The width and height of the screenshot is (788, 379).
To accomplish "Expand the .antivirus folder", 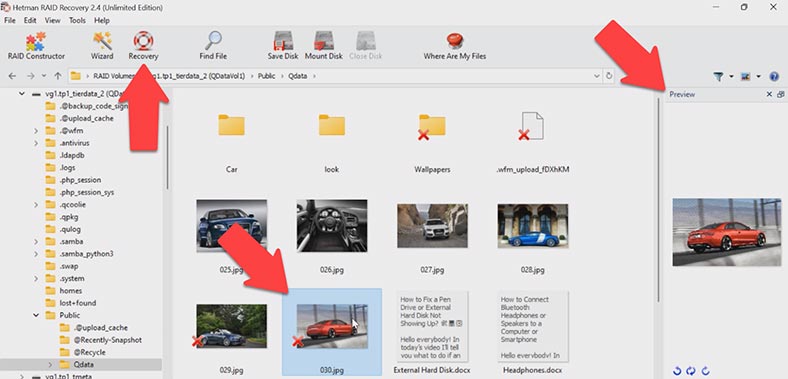I will (36, 143).
